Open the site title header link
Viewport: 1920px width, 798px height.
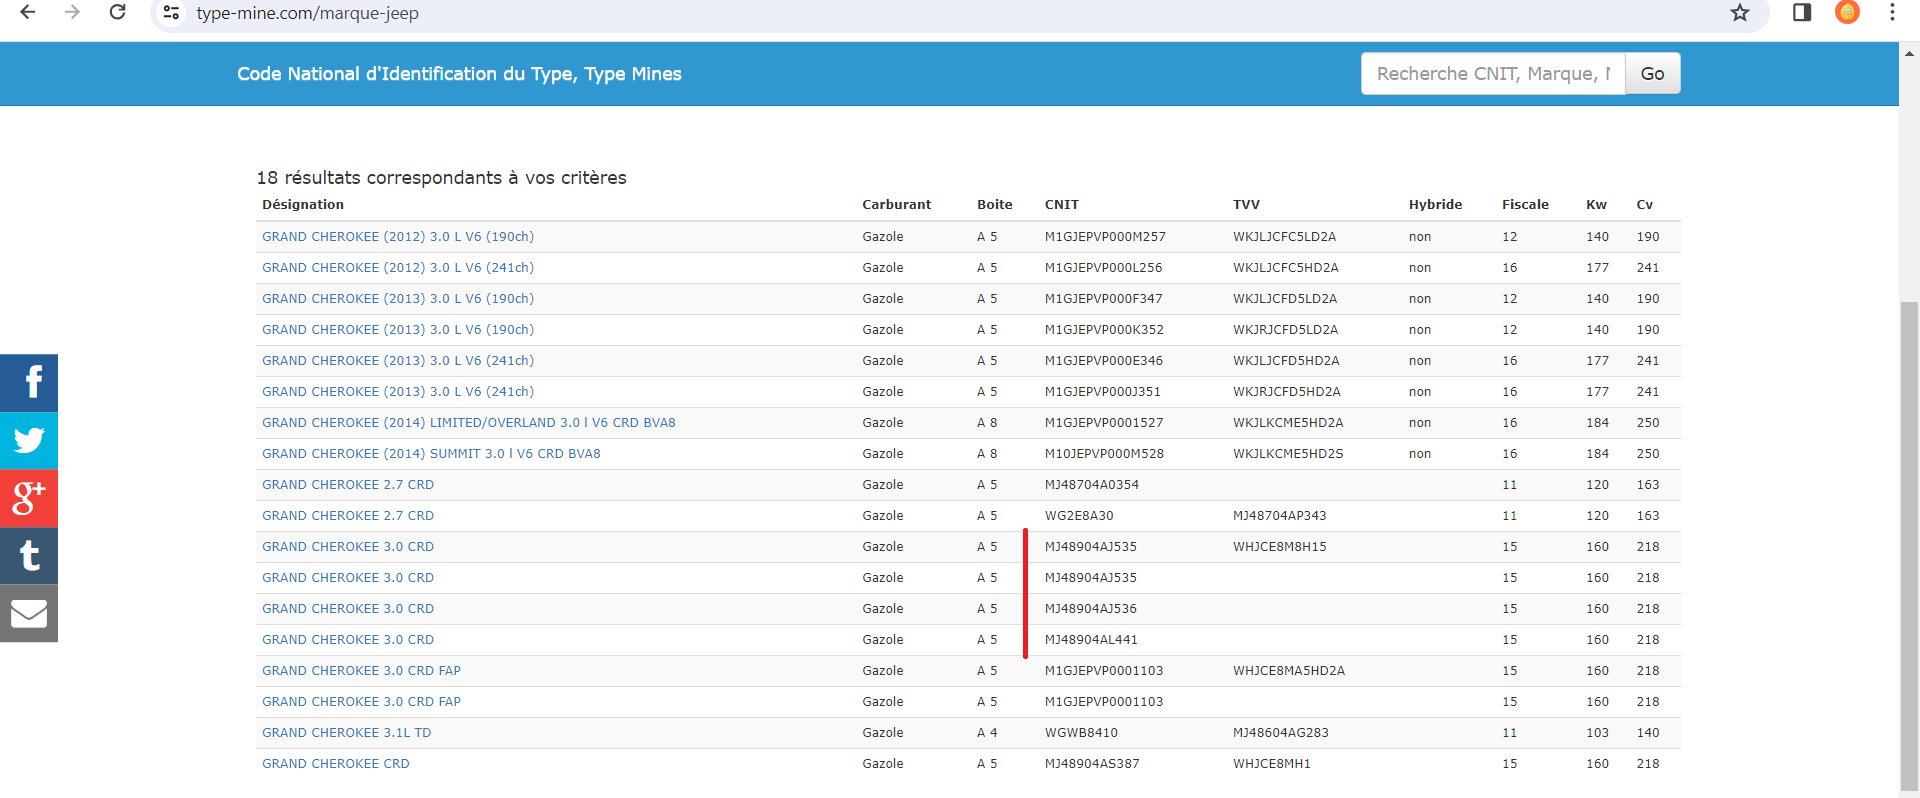459,74
